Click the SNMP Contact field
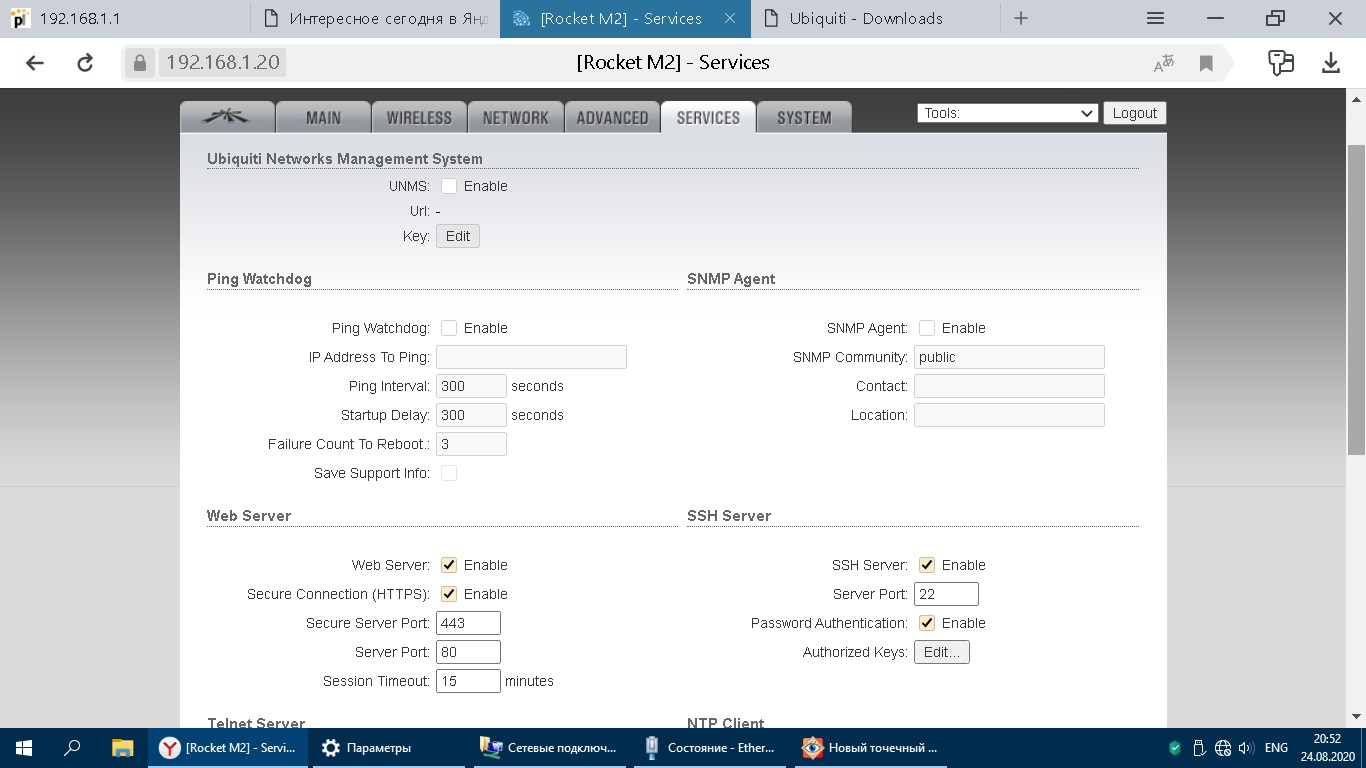1366x768 pixels. [x=1009, y=386]
